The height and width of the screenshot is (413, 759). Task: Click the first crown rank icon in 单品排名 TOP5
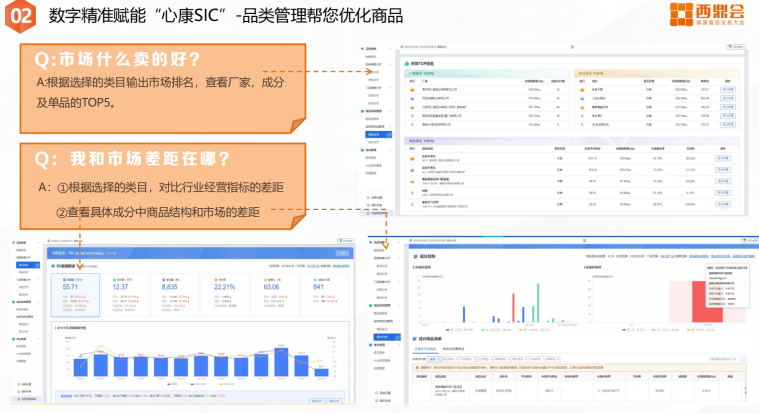(x=410, y=158)
